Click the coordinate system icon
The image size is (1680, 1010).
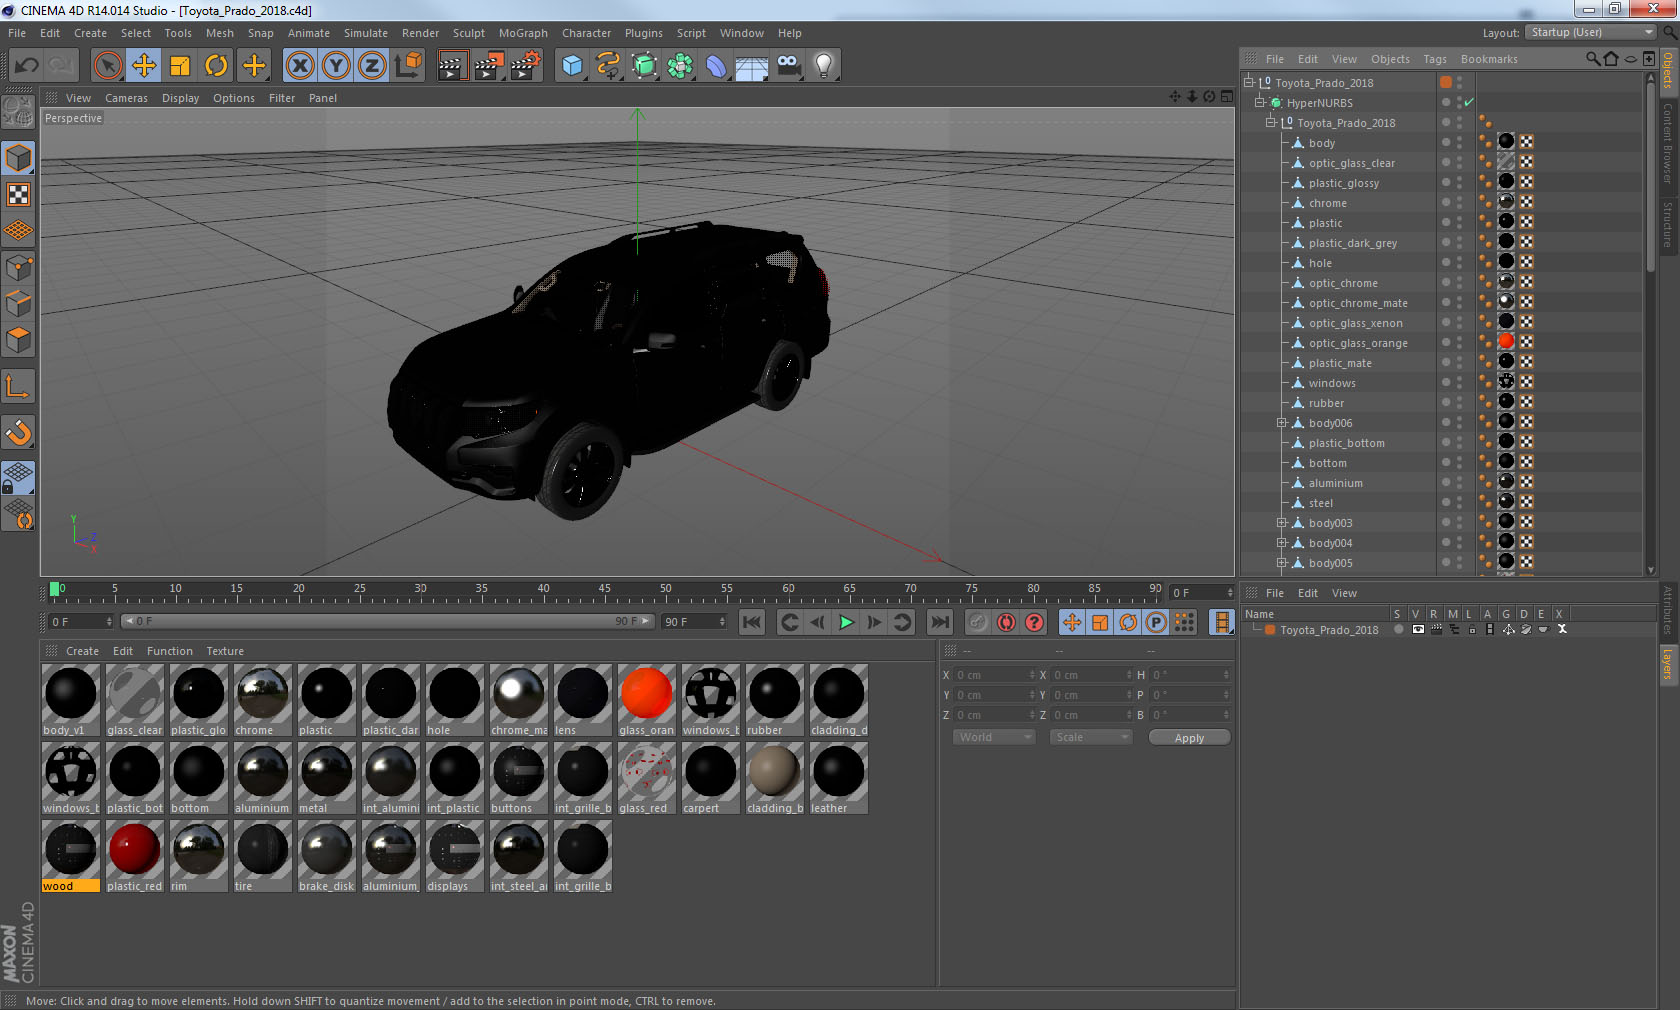point(408,66)
